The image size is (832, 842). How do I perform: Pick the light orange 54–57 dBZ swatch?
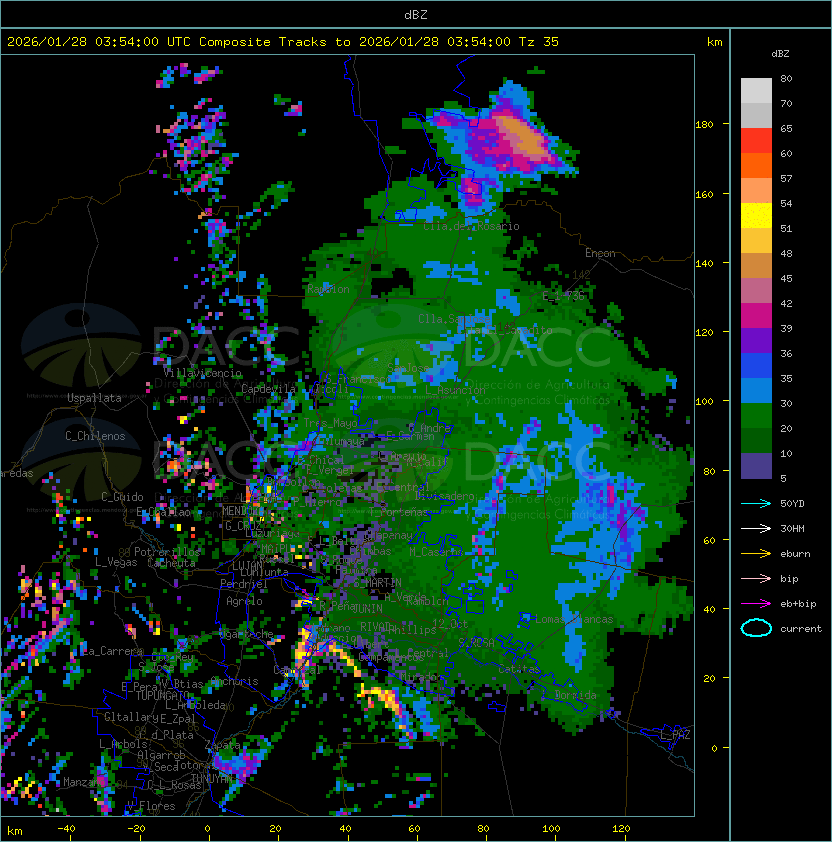tap(756, 191)
